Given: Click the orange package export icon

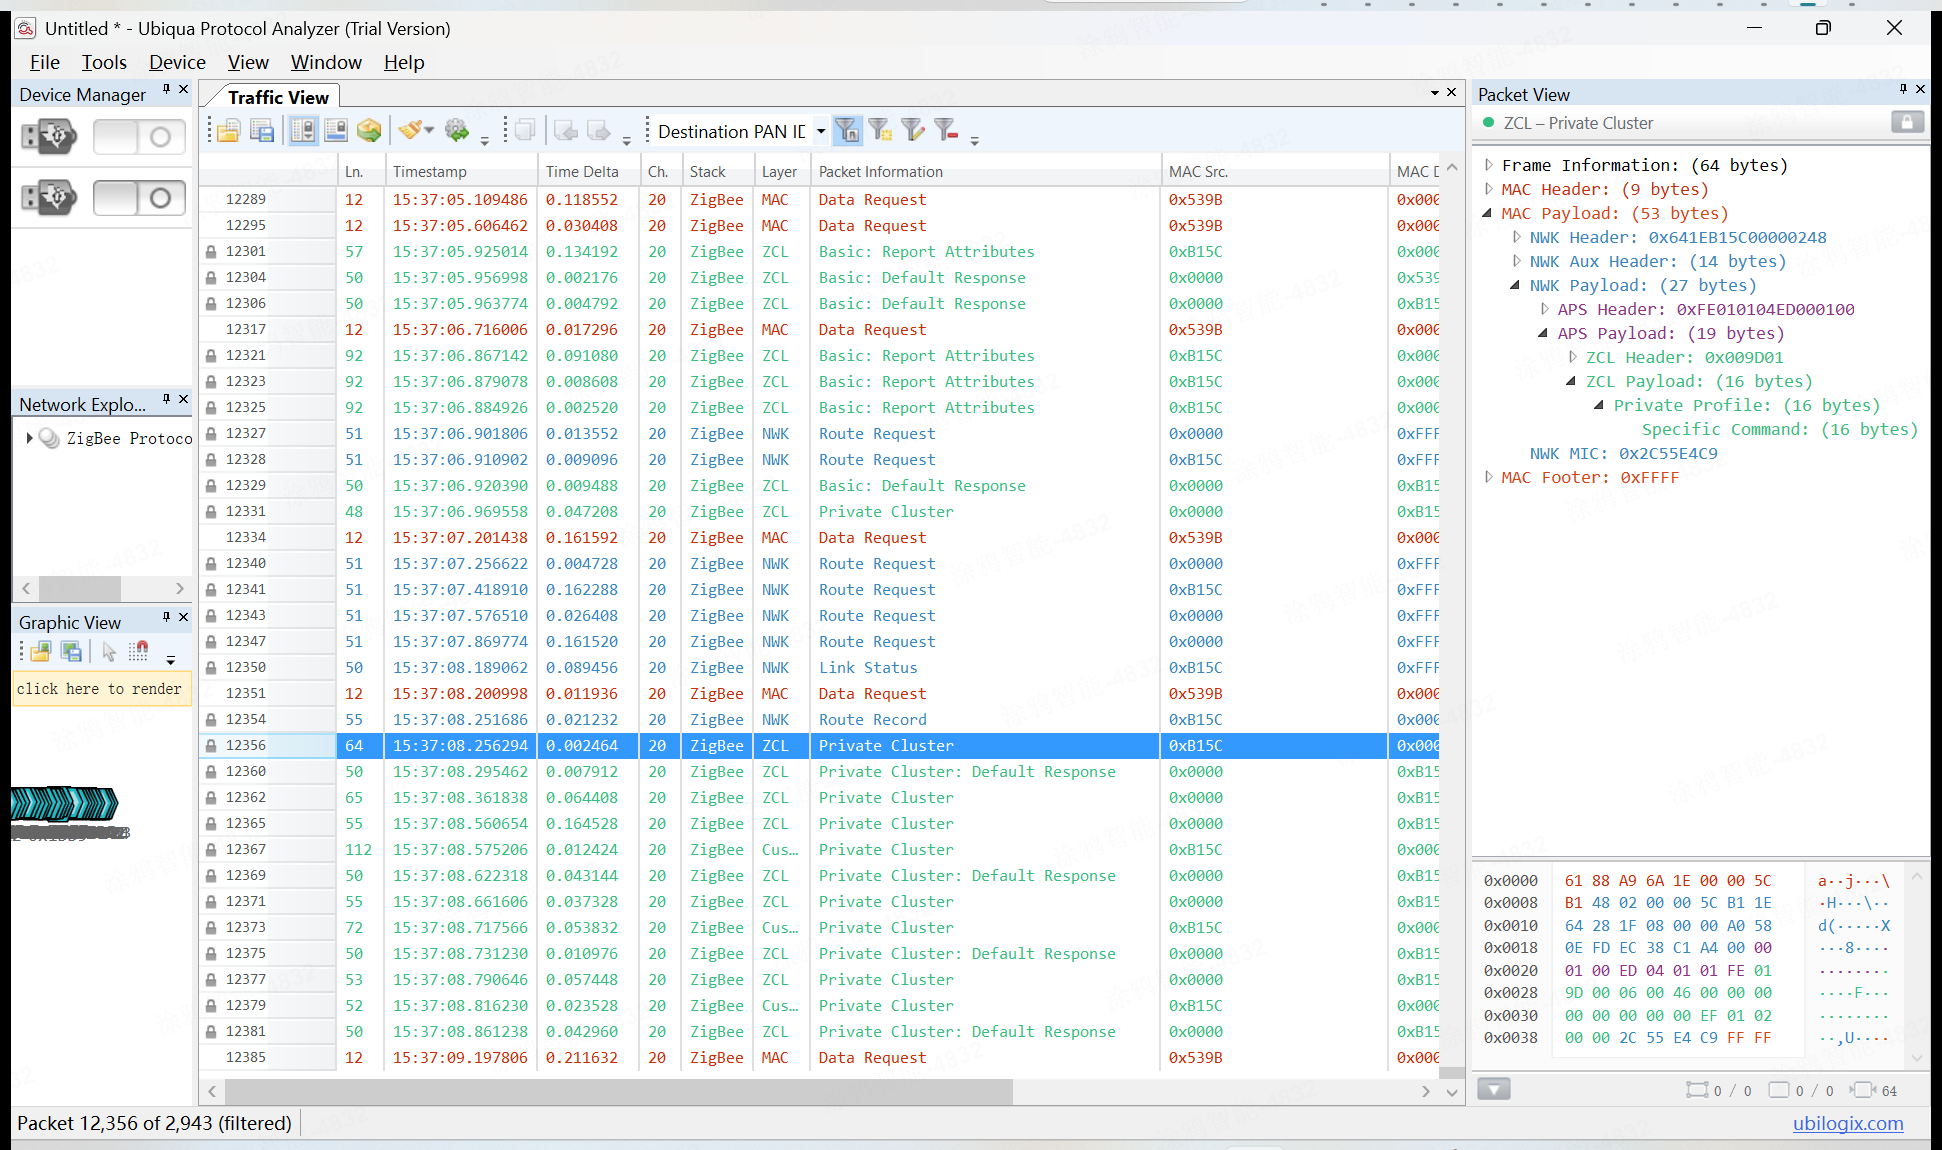Looking at the screenshot, I should click(369, 131).
